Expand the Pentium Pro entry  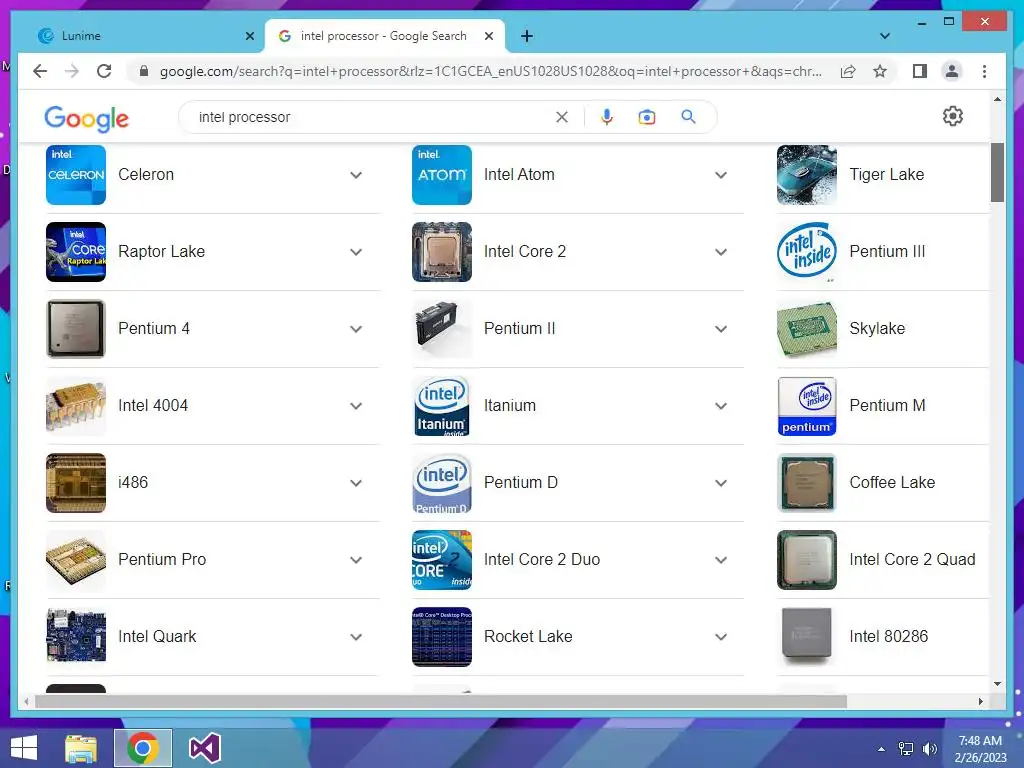tap(356, 560)
